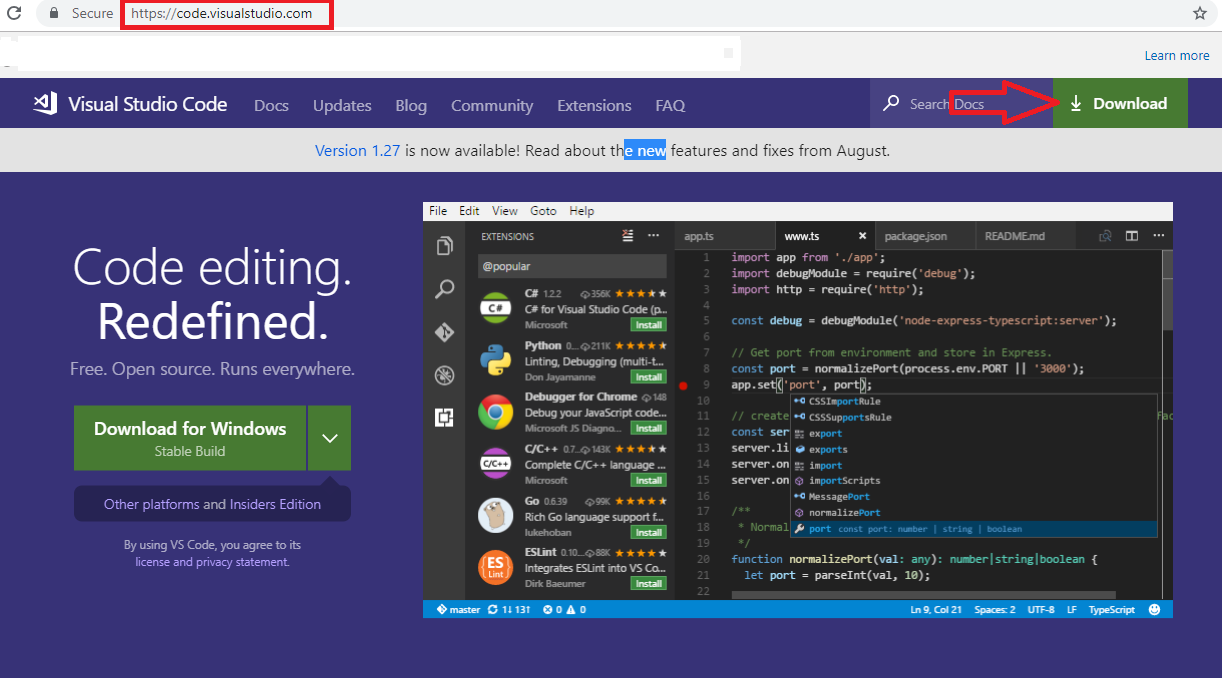
Task: Open the View menu in the editor screenshot
Action: click(505, 211)
